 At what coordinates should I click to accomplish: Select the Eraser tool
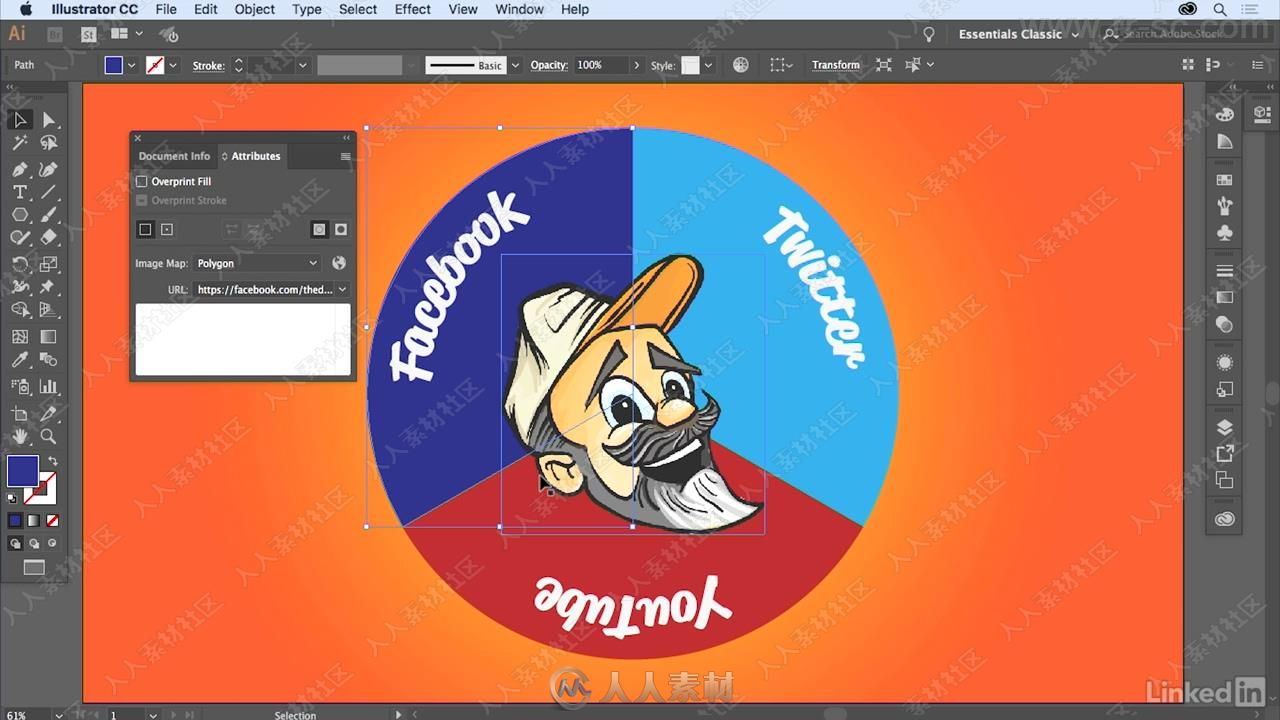tap(48, 238)
